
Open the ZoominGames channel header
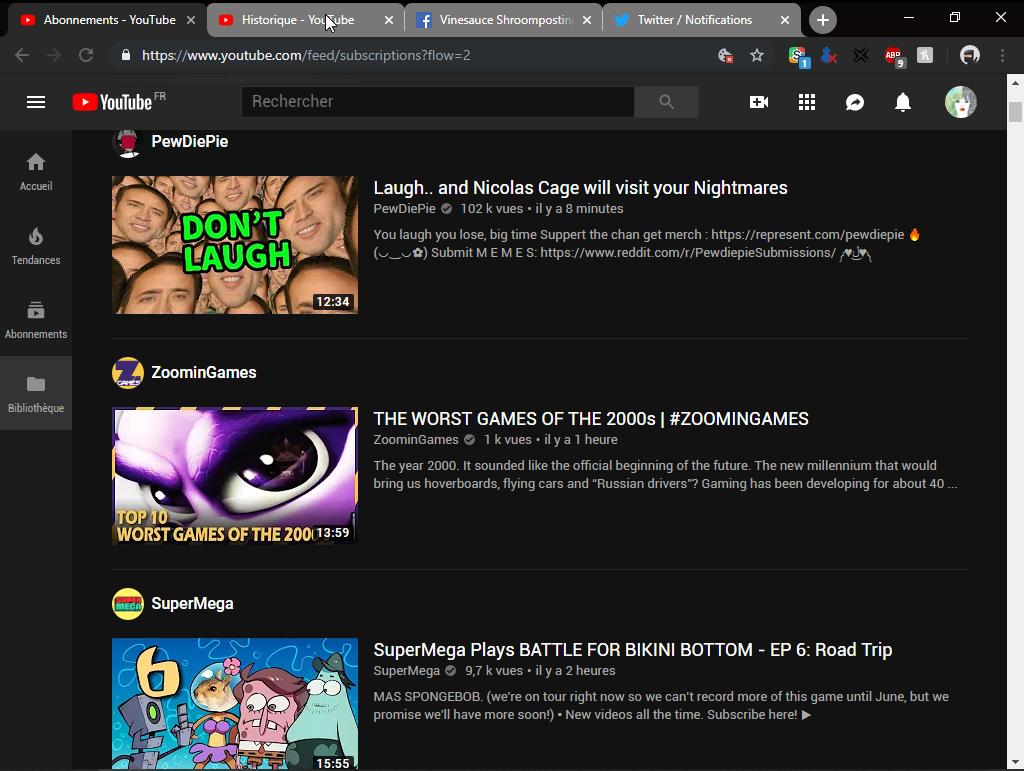coord(204,373)
